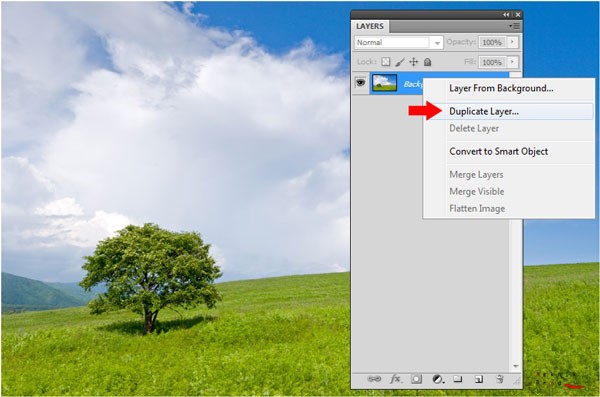Viewport: 600px width, 397px height.
Task: Open the blend mode Normal dropdown
Action: [x=398, y=42]
